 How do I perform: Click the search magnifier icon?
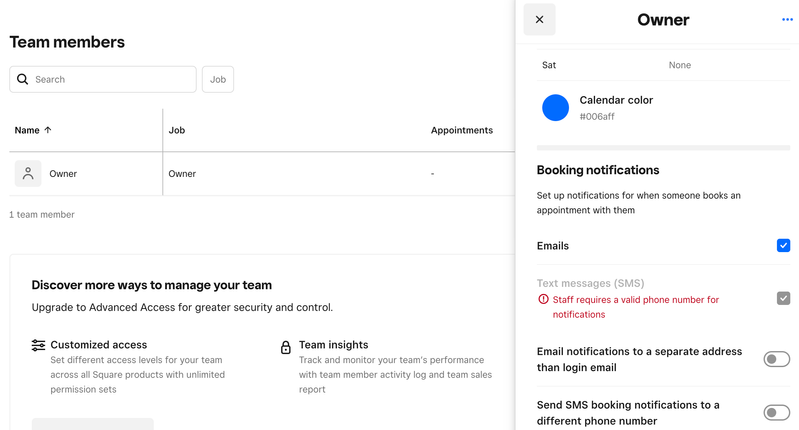pyautogui.click(x=23, y=79)
